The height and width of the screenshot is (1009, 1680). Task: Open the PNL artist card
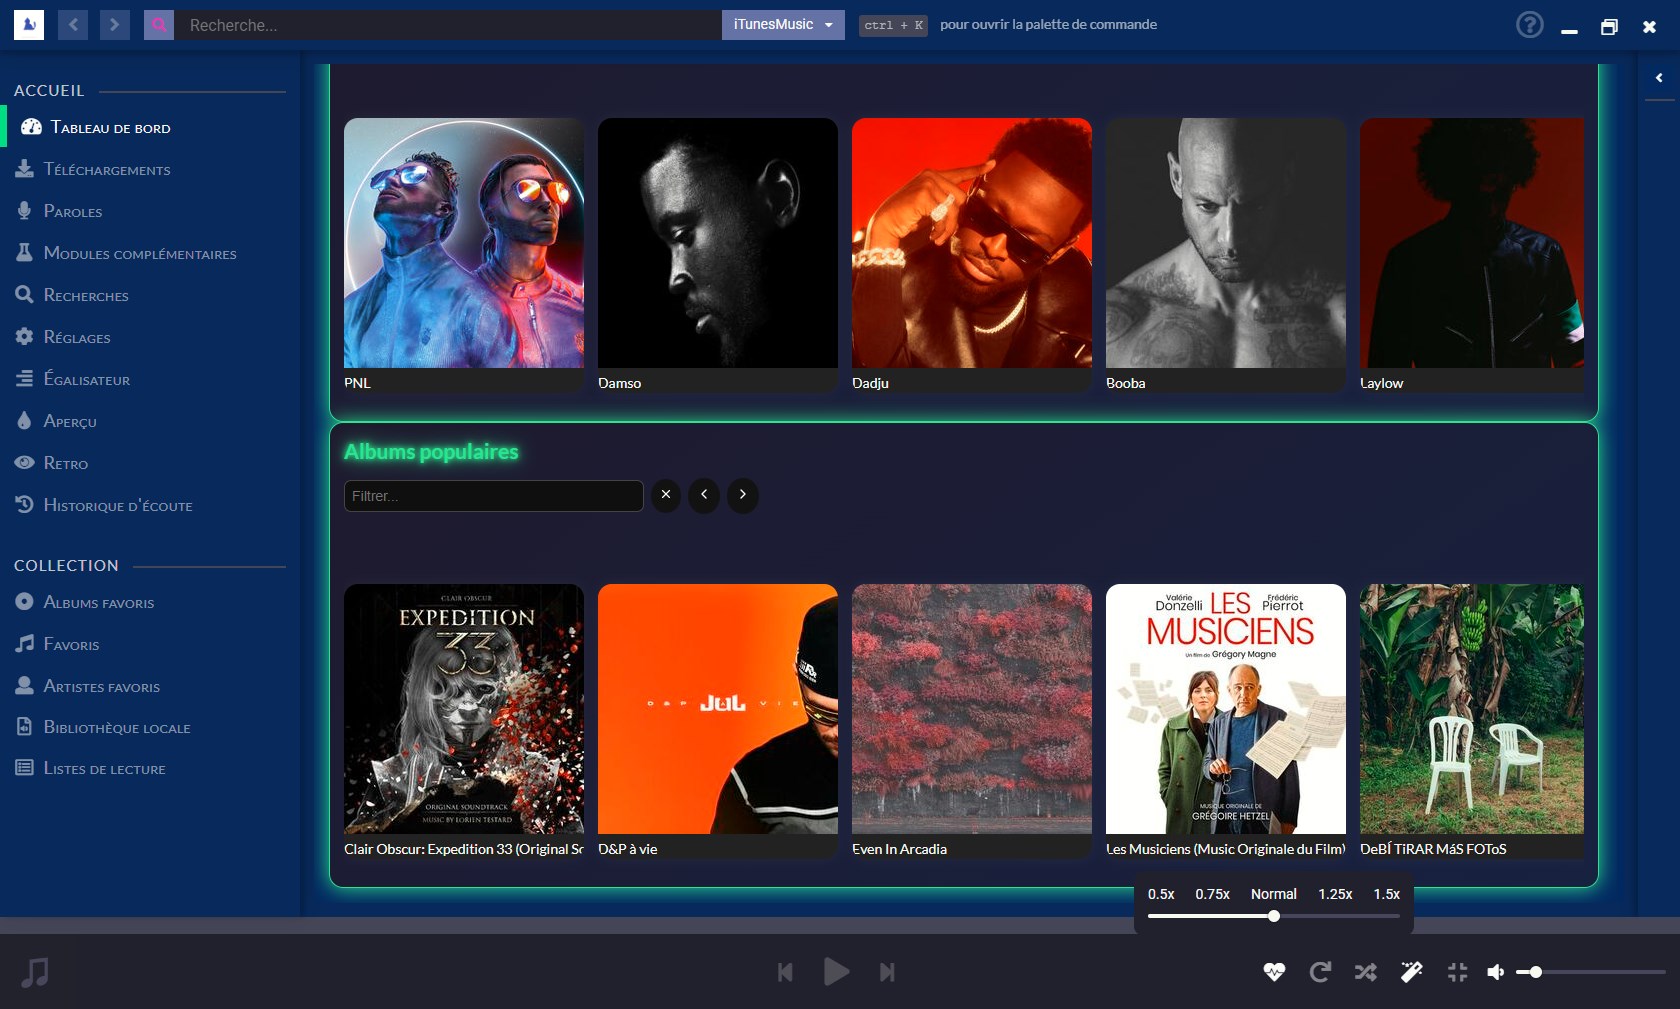tap(464, 255)
